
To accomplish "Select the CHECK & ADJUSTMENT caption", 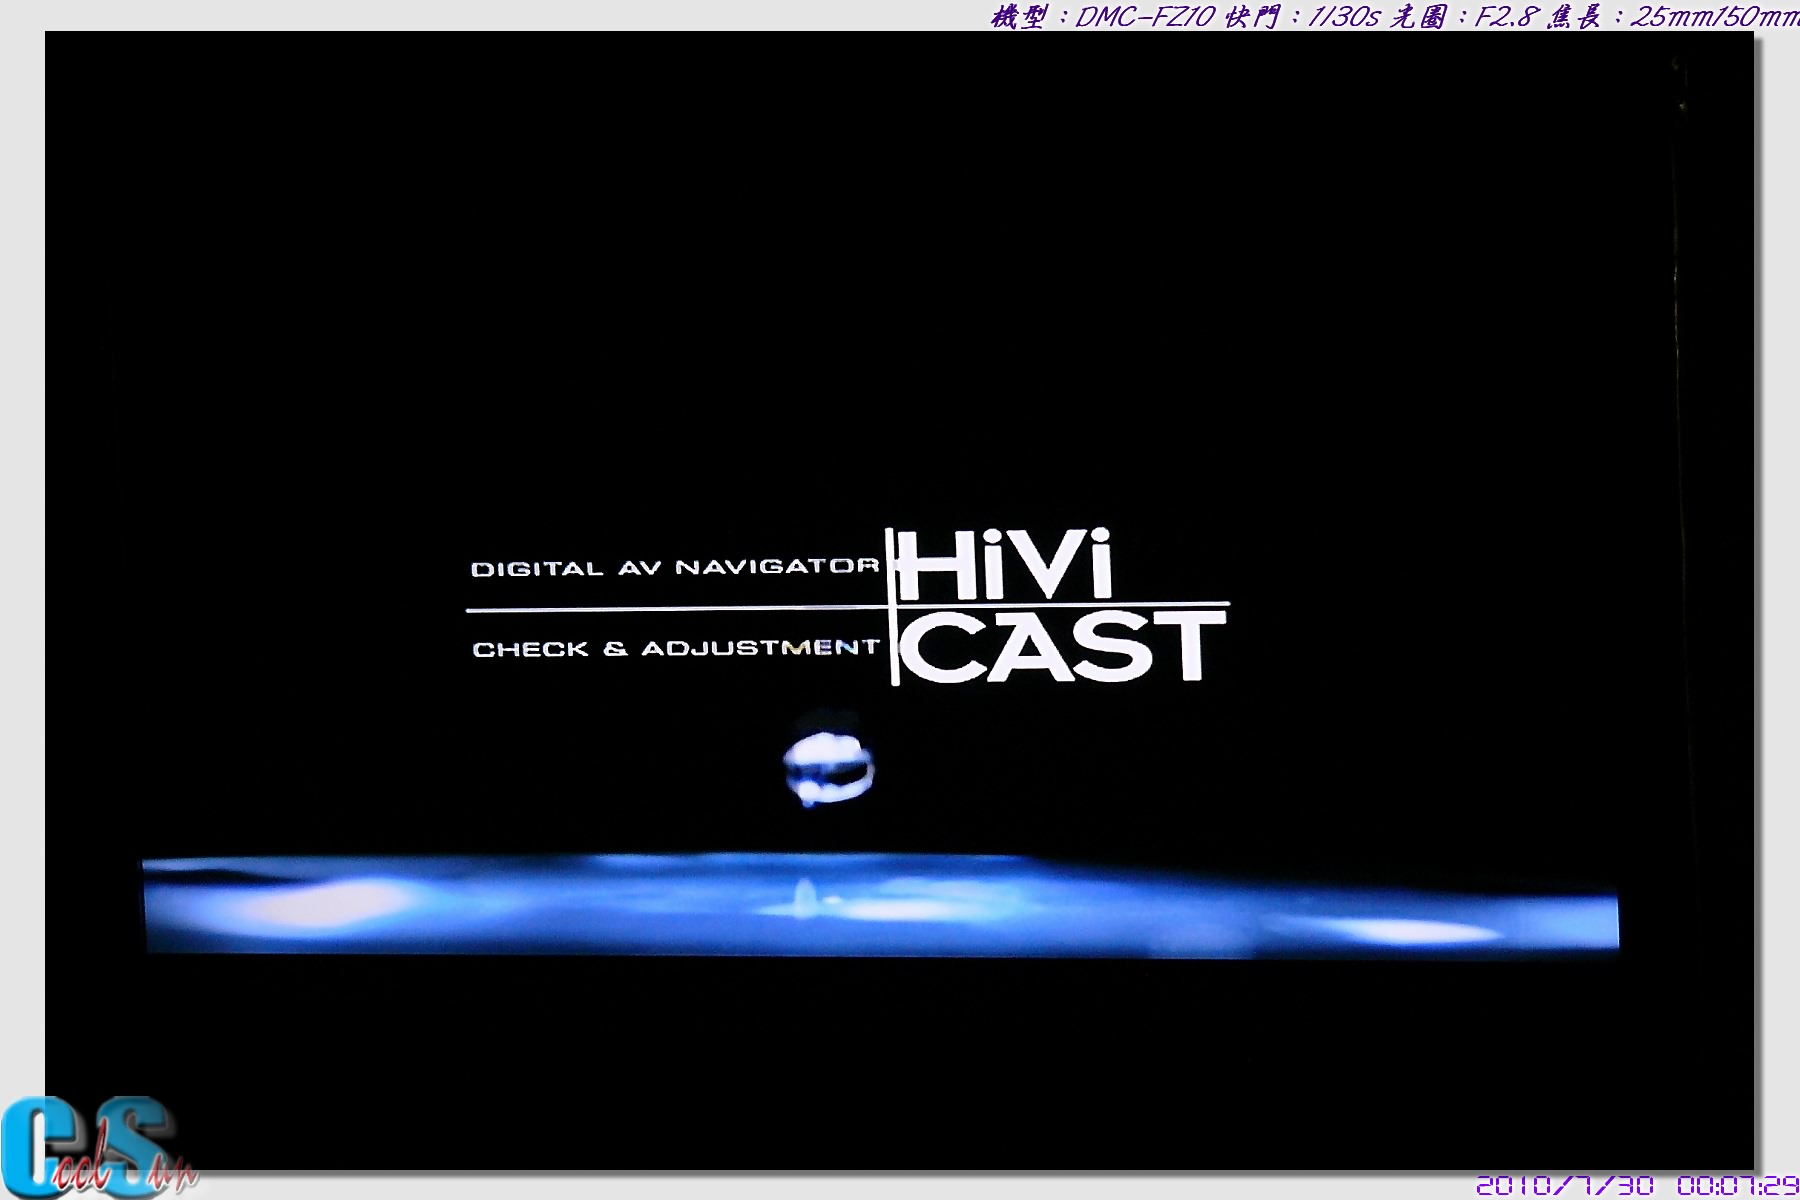I will tap(676, 649).
